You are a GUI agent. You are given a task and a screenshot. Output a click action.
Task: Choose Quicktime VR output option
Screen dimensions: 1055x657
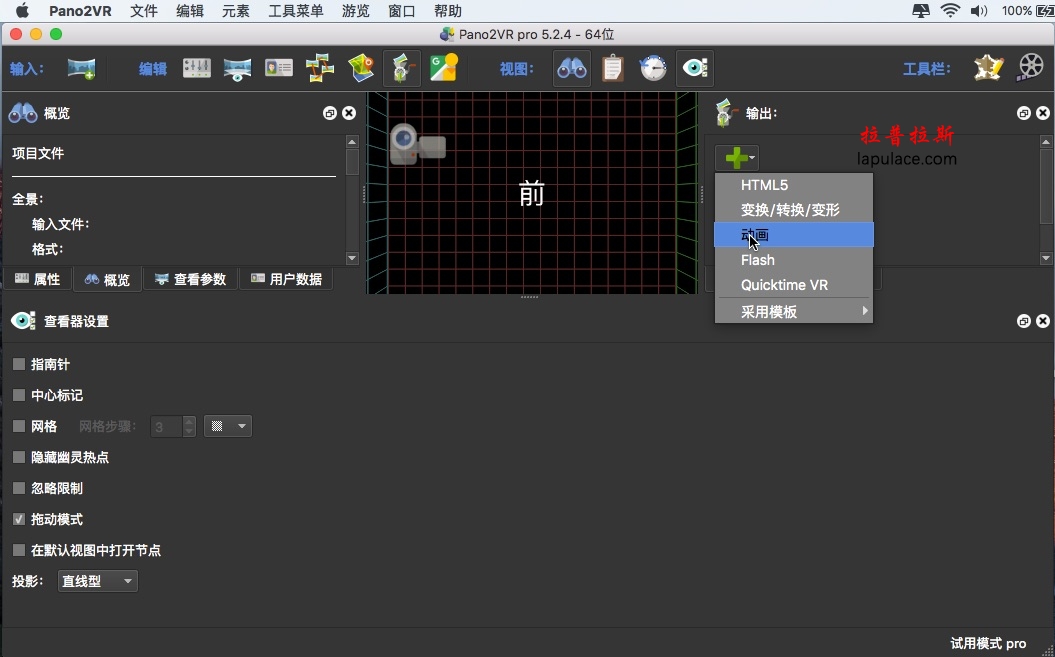794,285
